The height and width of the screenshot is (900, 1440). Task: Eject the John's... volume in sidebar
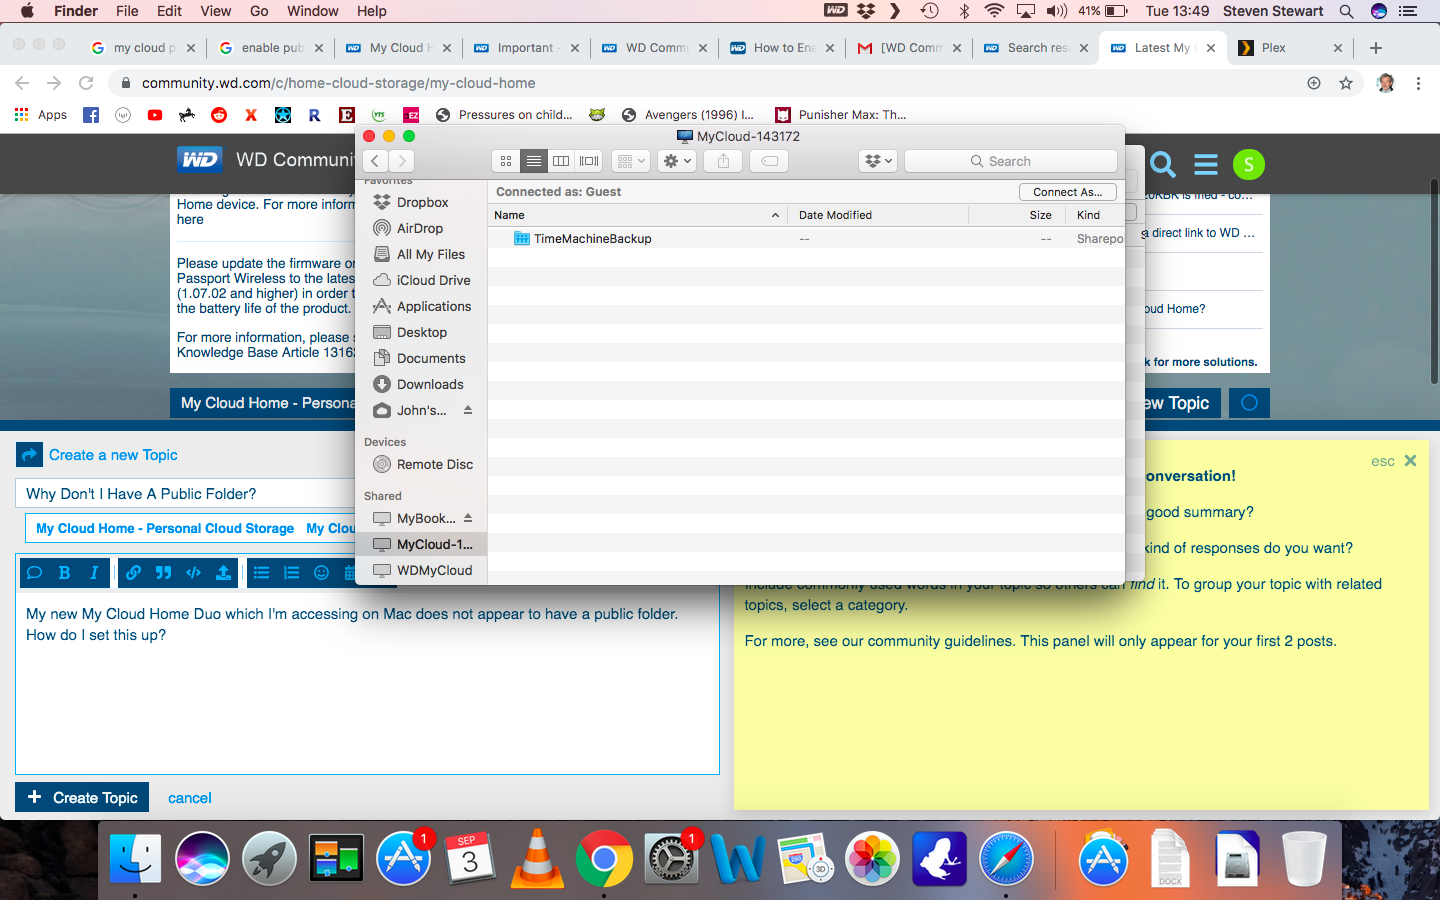pyautogui.click(x=467, y=410)
